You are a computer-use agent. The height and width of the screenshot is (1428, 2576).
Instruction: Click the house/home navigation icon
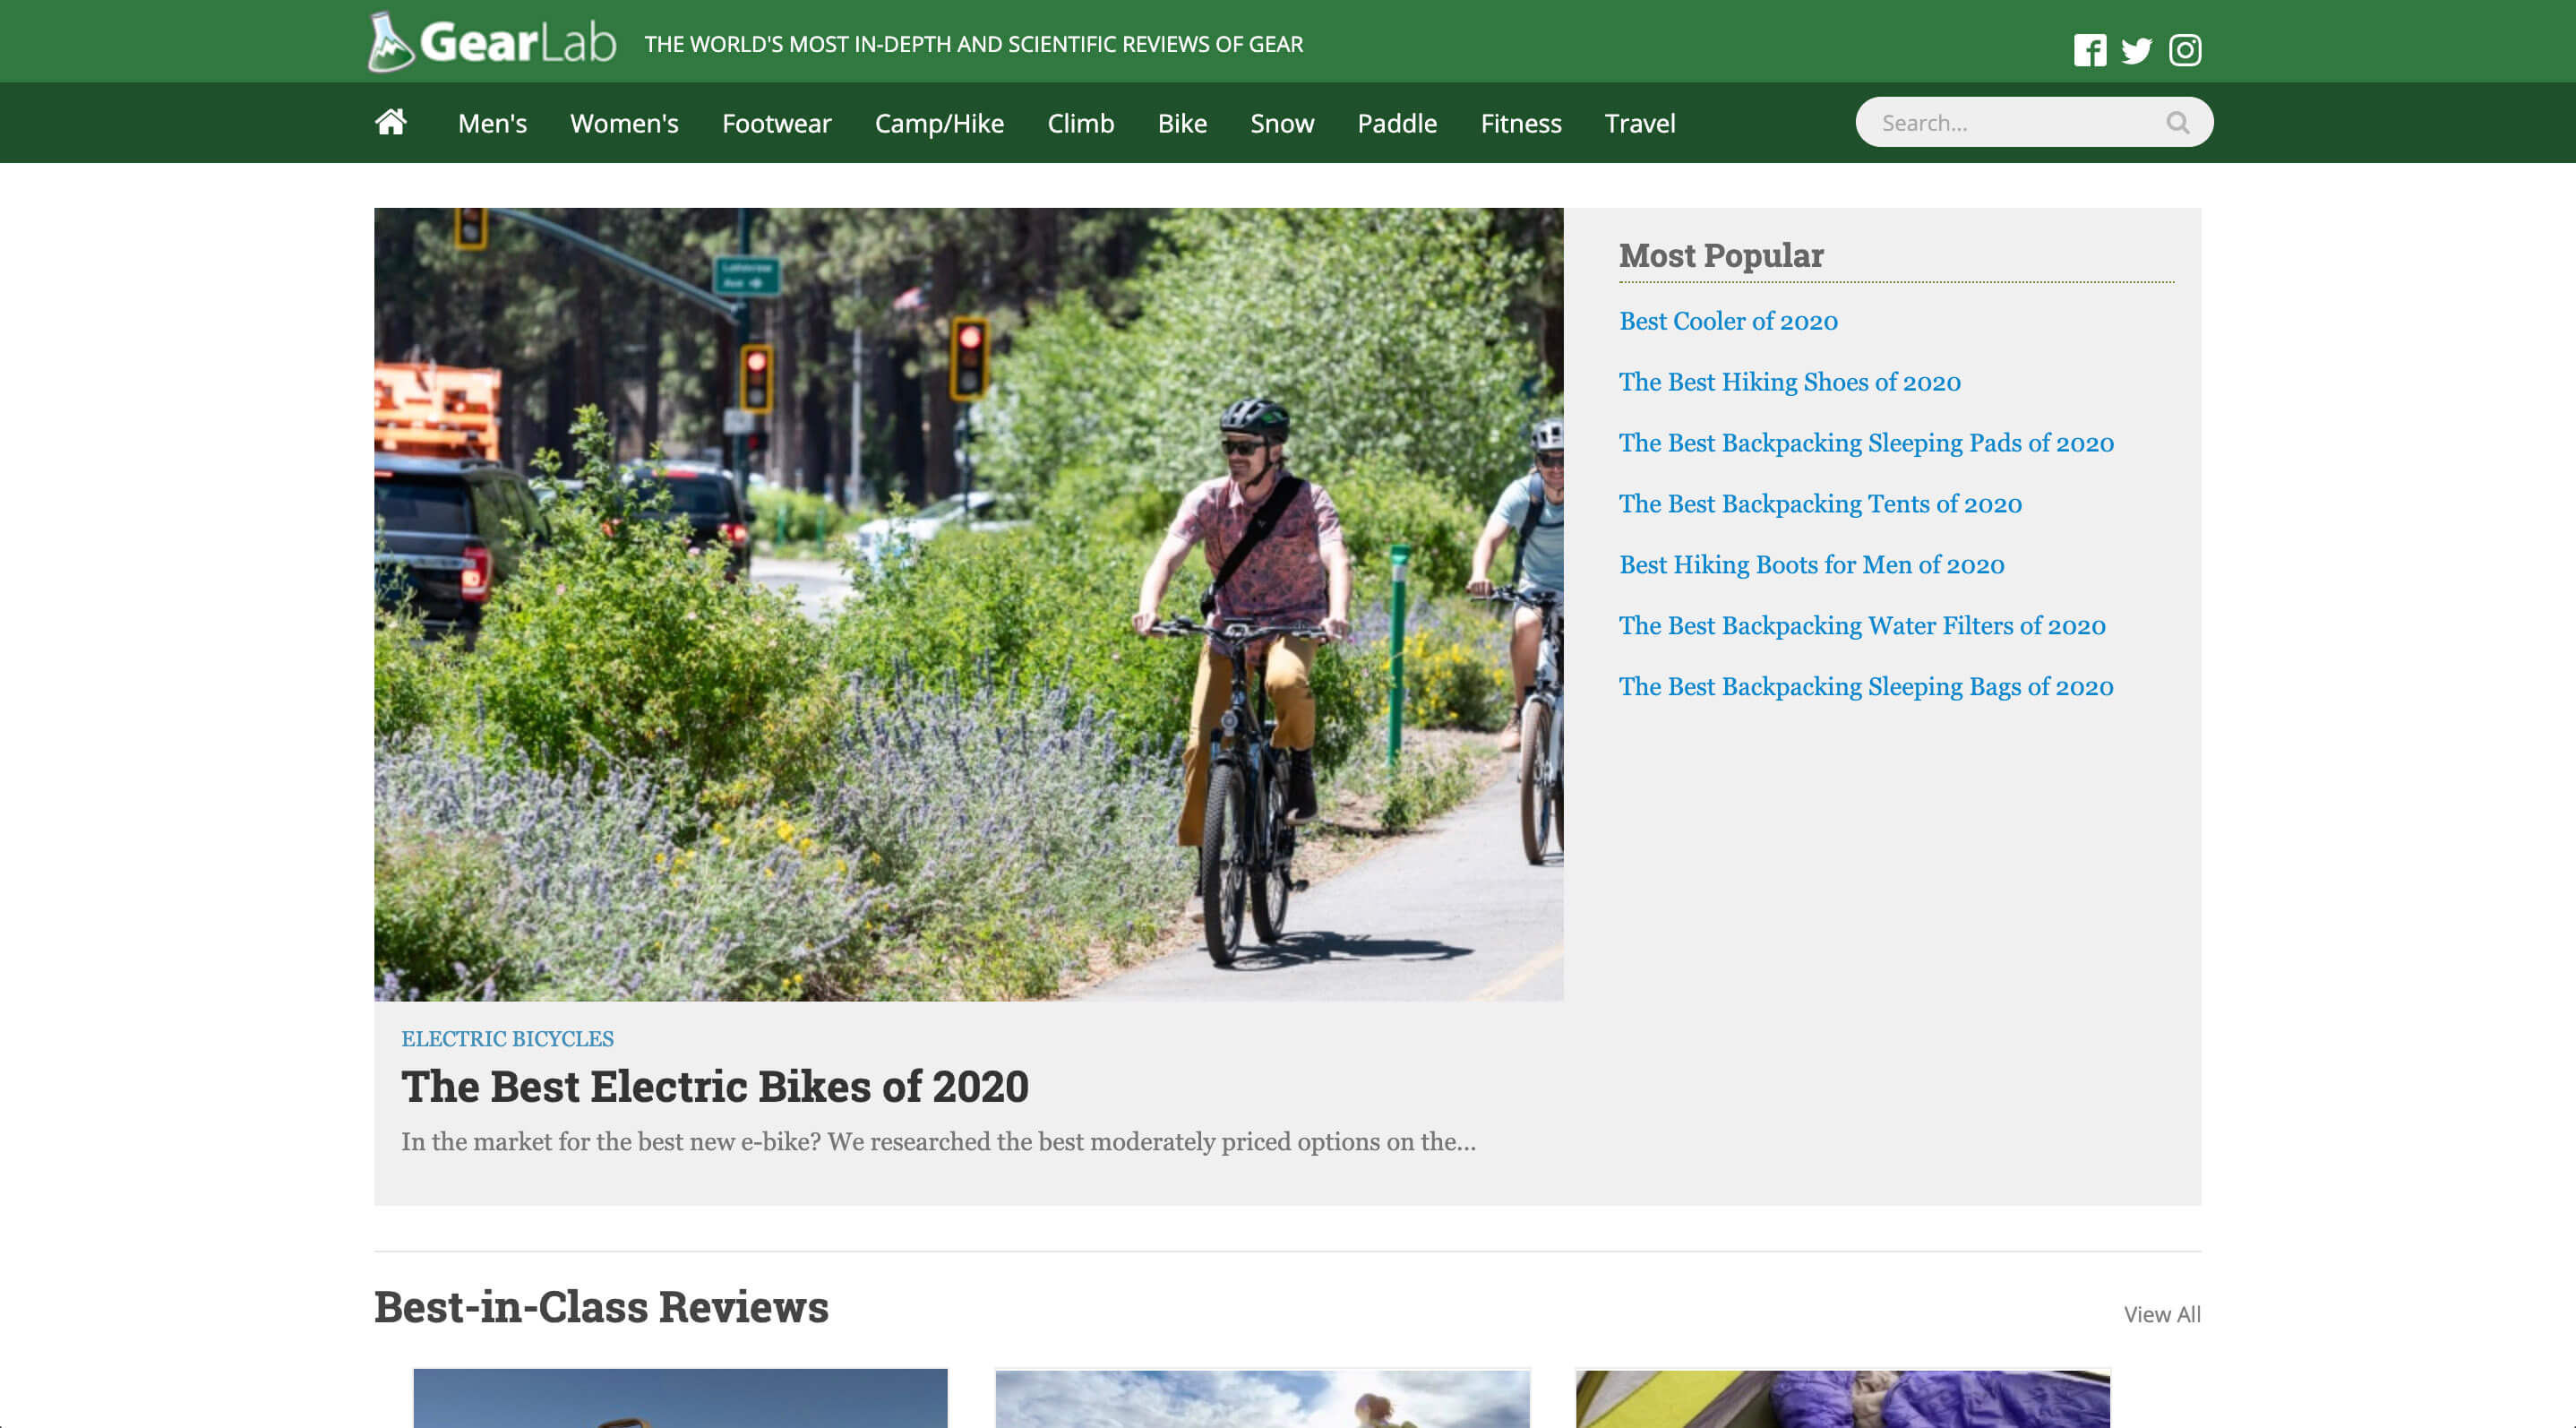click(x=391, y=121)
